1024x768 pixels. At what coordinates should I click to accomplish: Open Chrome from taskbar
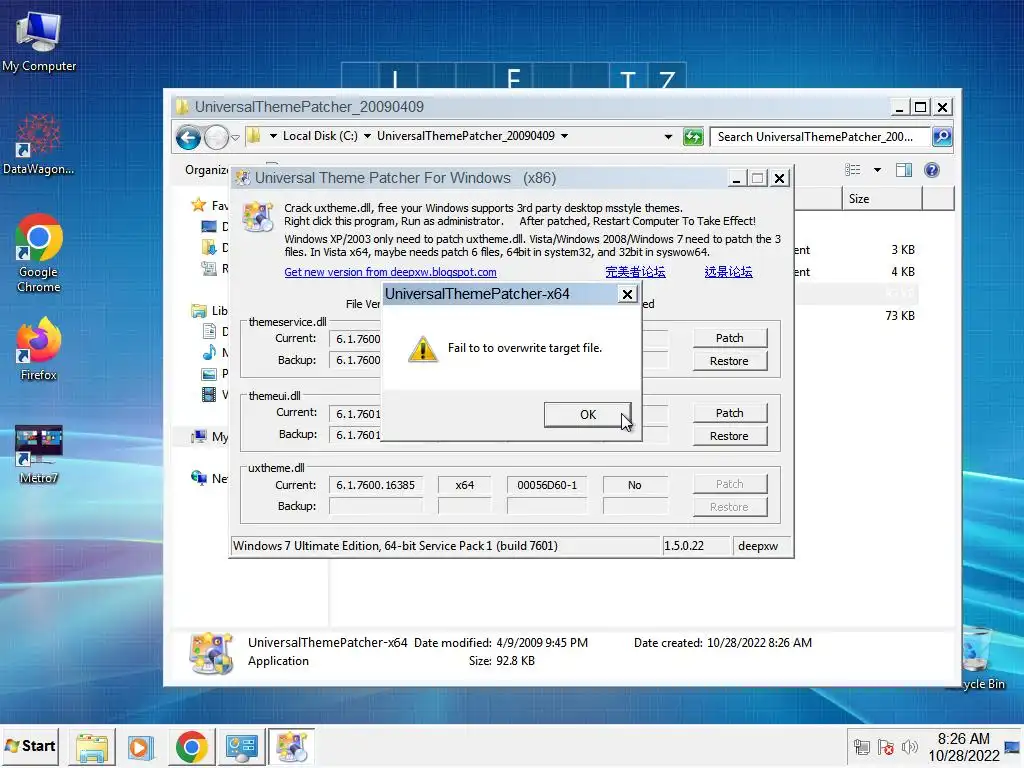click(191, 747)
